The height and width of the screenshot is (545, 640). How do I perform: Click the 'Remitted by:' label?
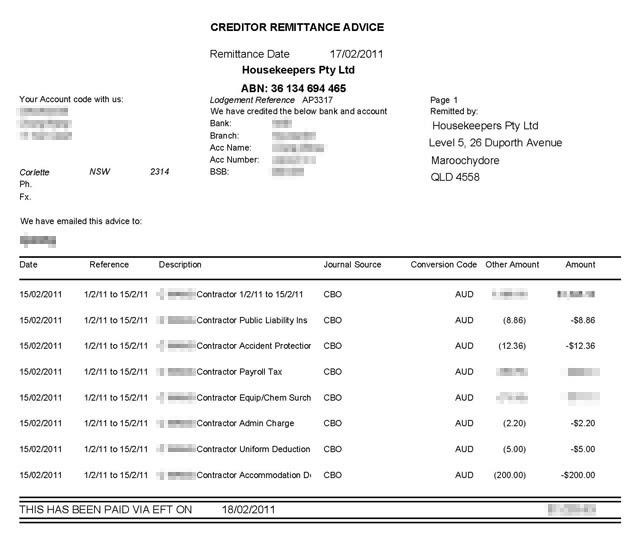[x=454, y=111]
